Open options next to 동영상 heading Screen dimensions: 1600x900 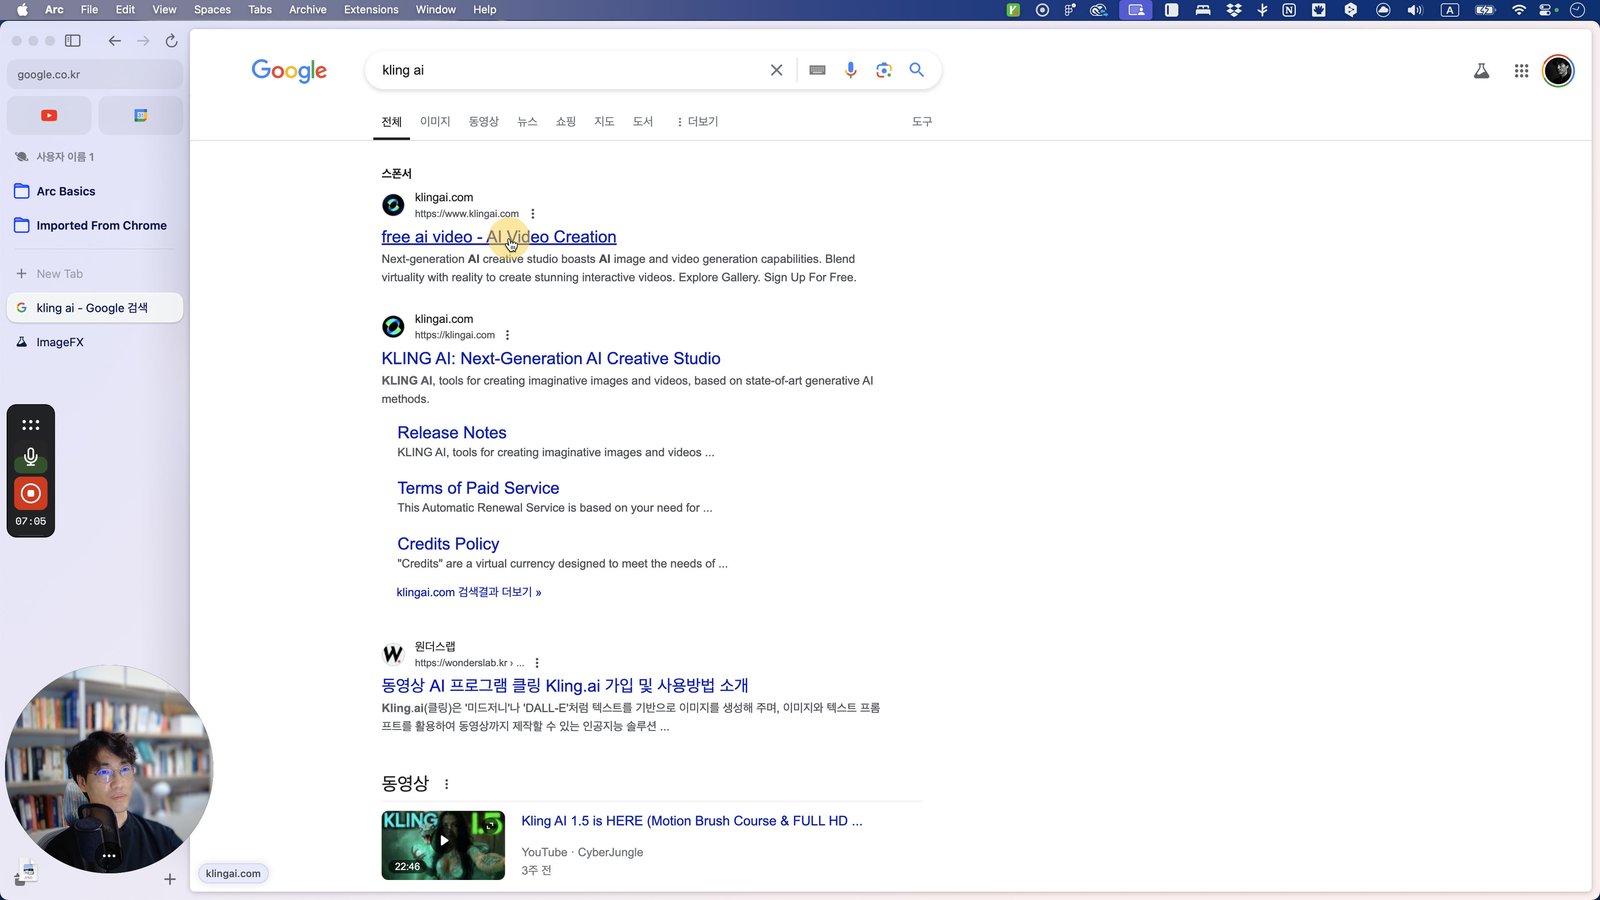(446, 784)
